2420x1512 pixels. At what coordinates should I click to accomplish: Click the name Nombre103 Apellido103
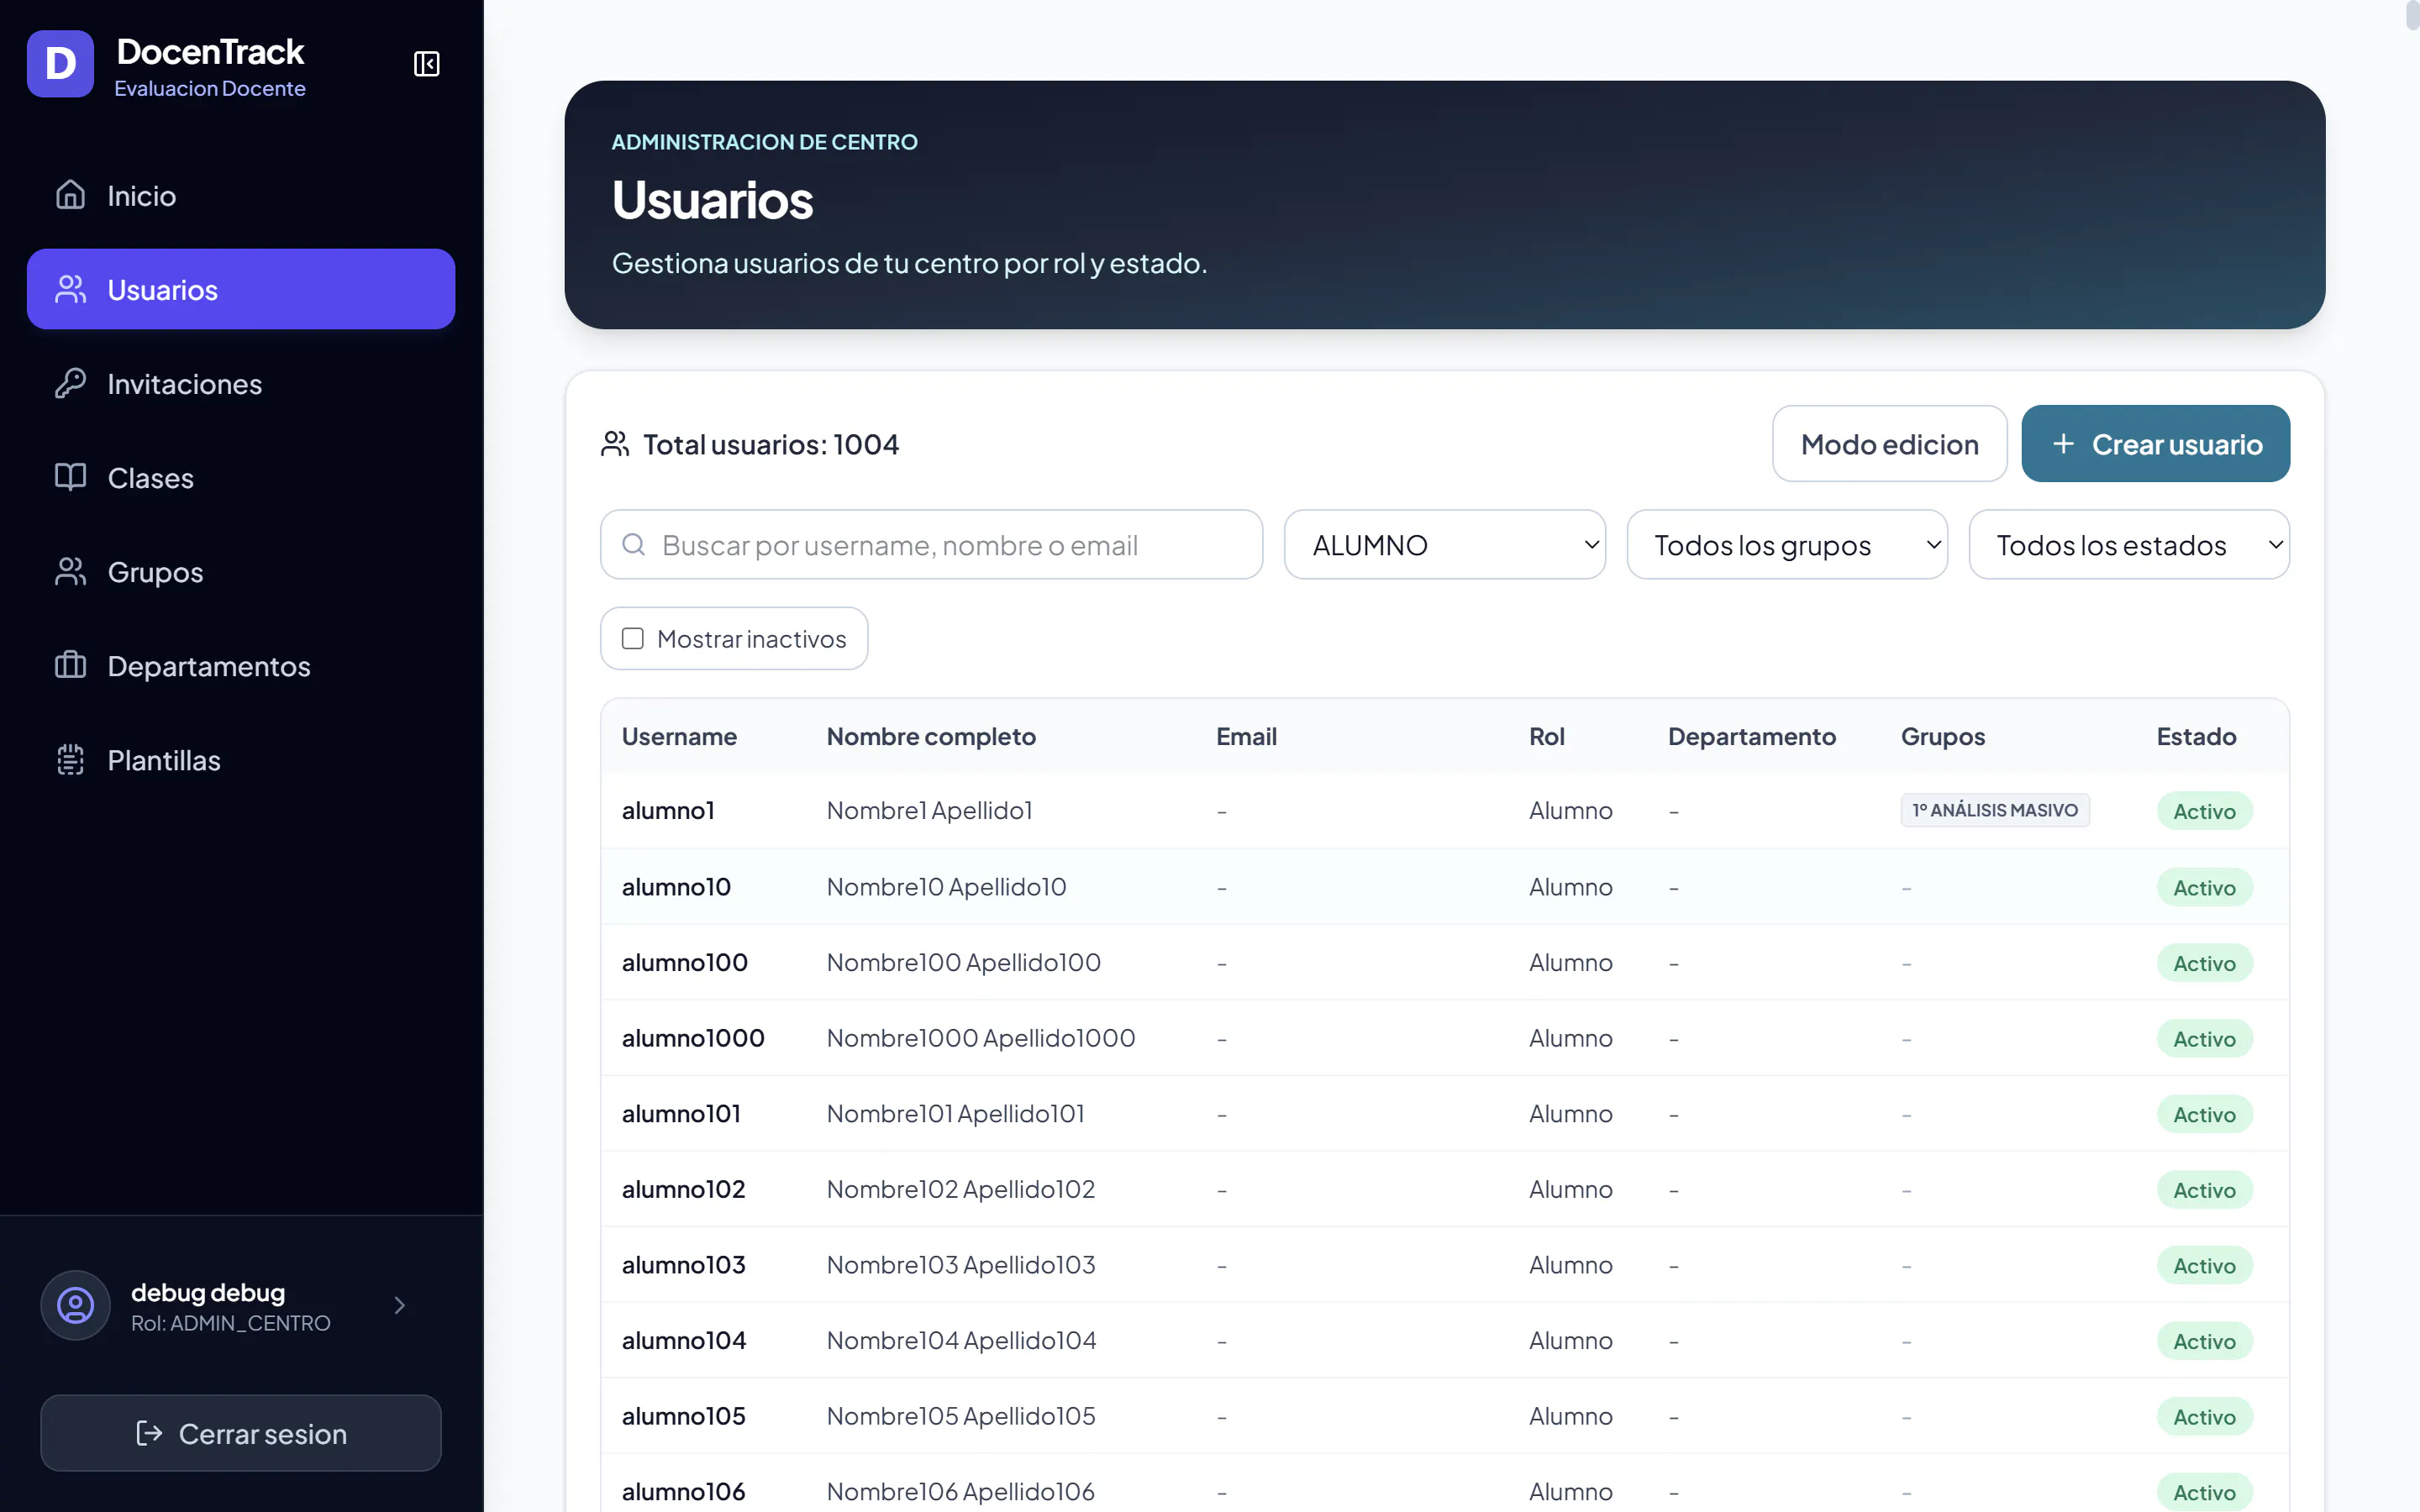point(961,1265)
